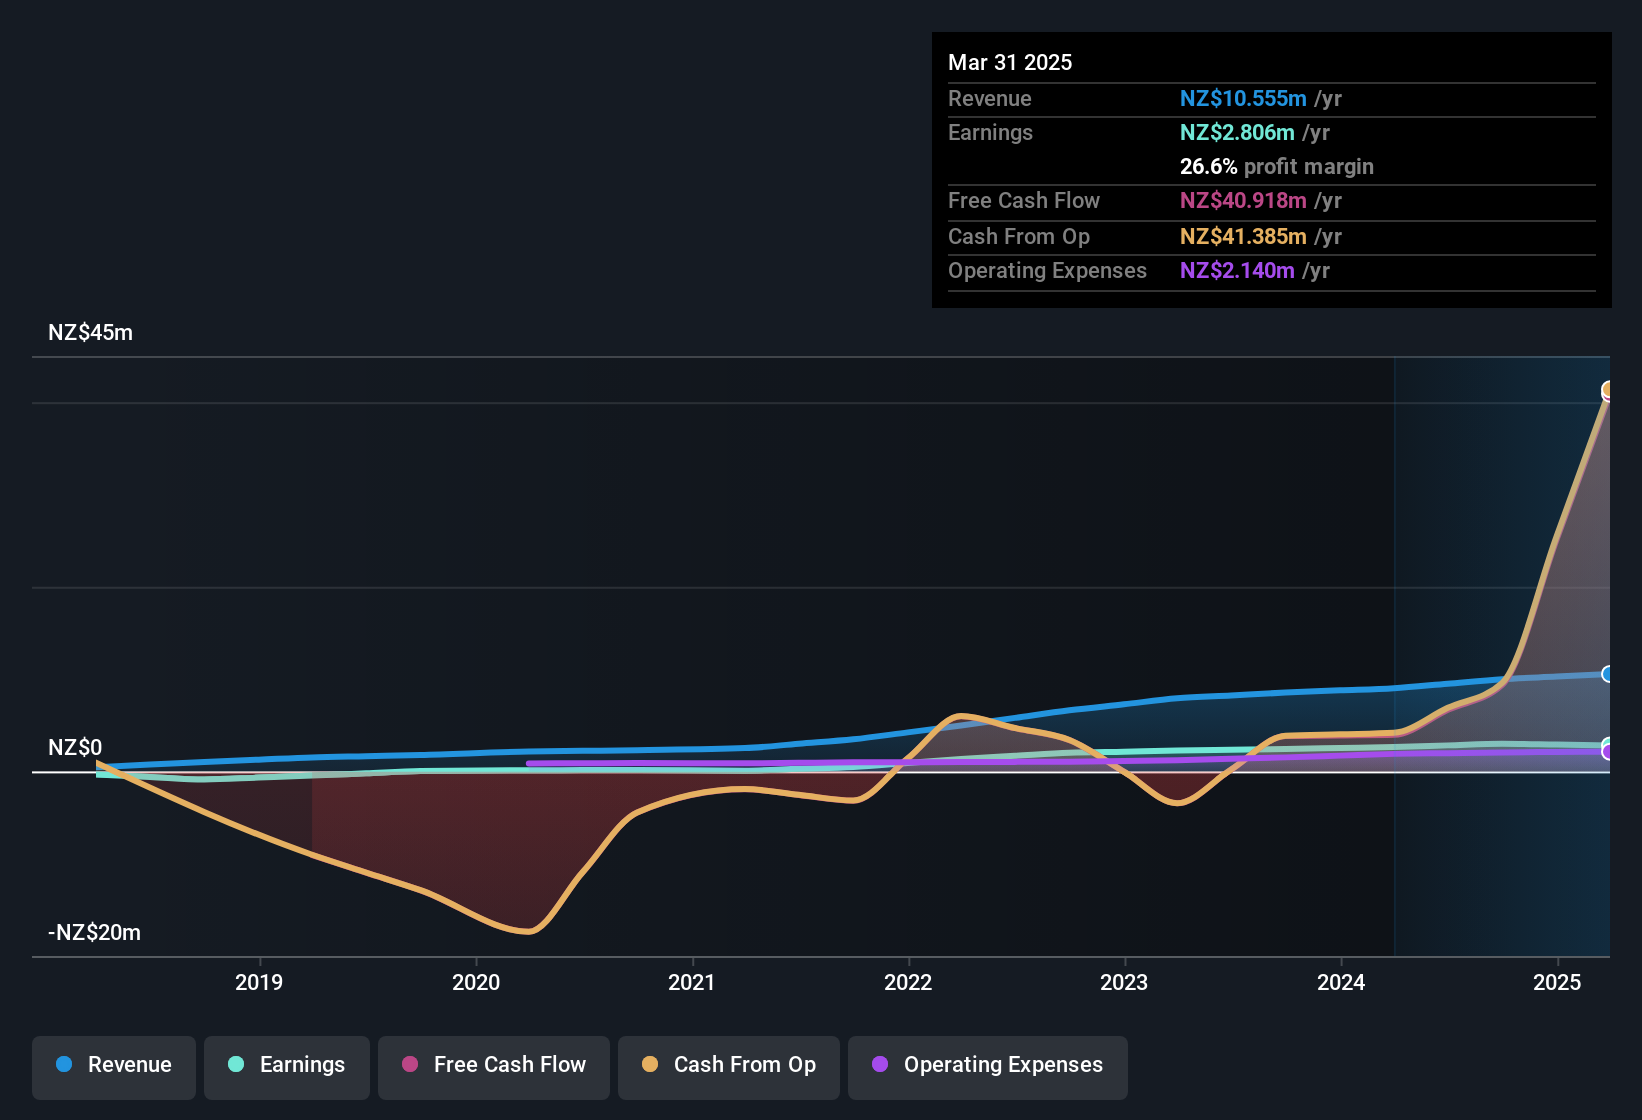The image size is (1642, 1120).
Task: Toggle the Revenue series legend button
Action: (114, 1067)
